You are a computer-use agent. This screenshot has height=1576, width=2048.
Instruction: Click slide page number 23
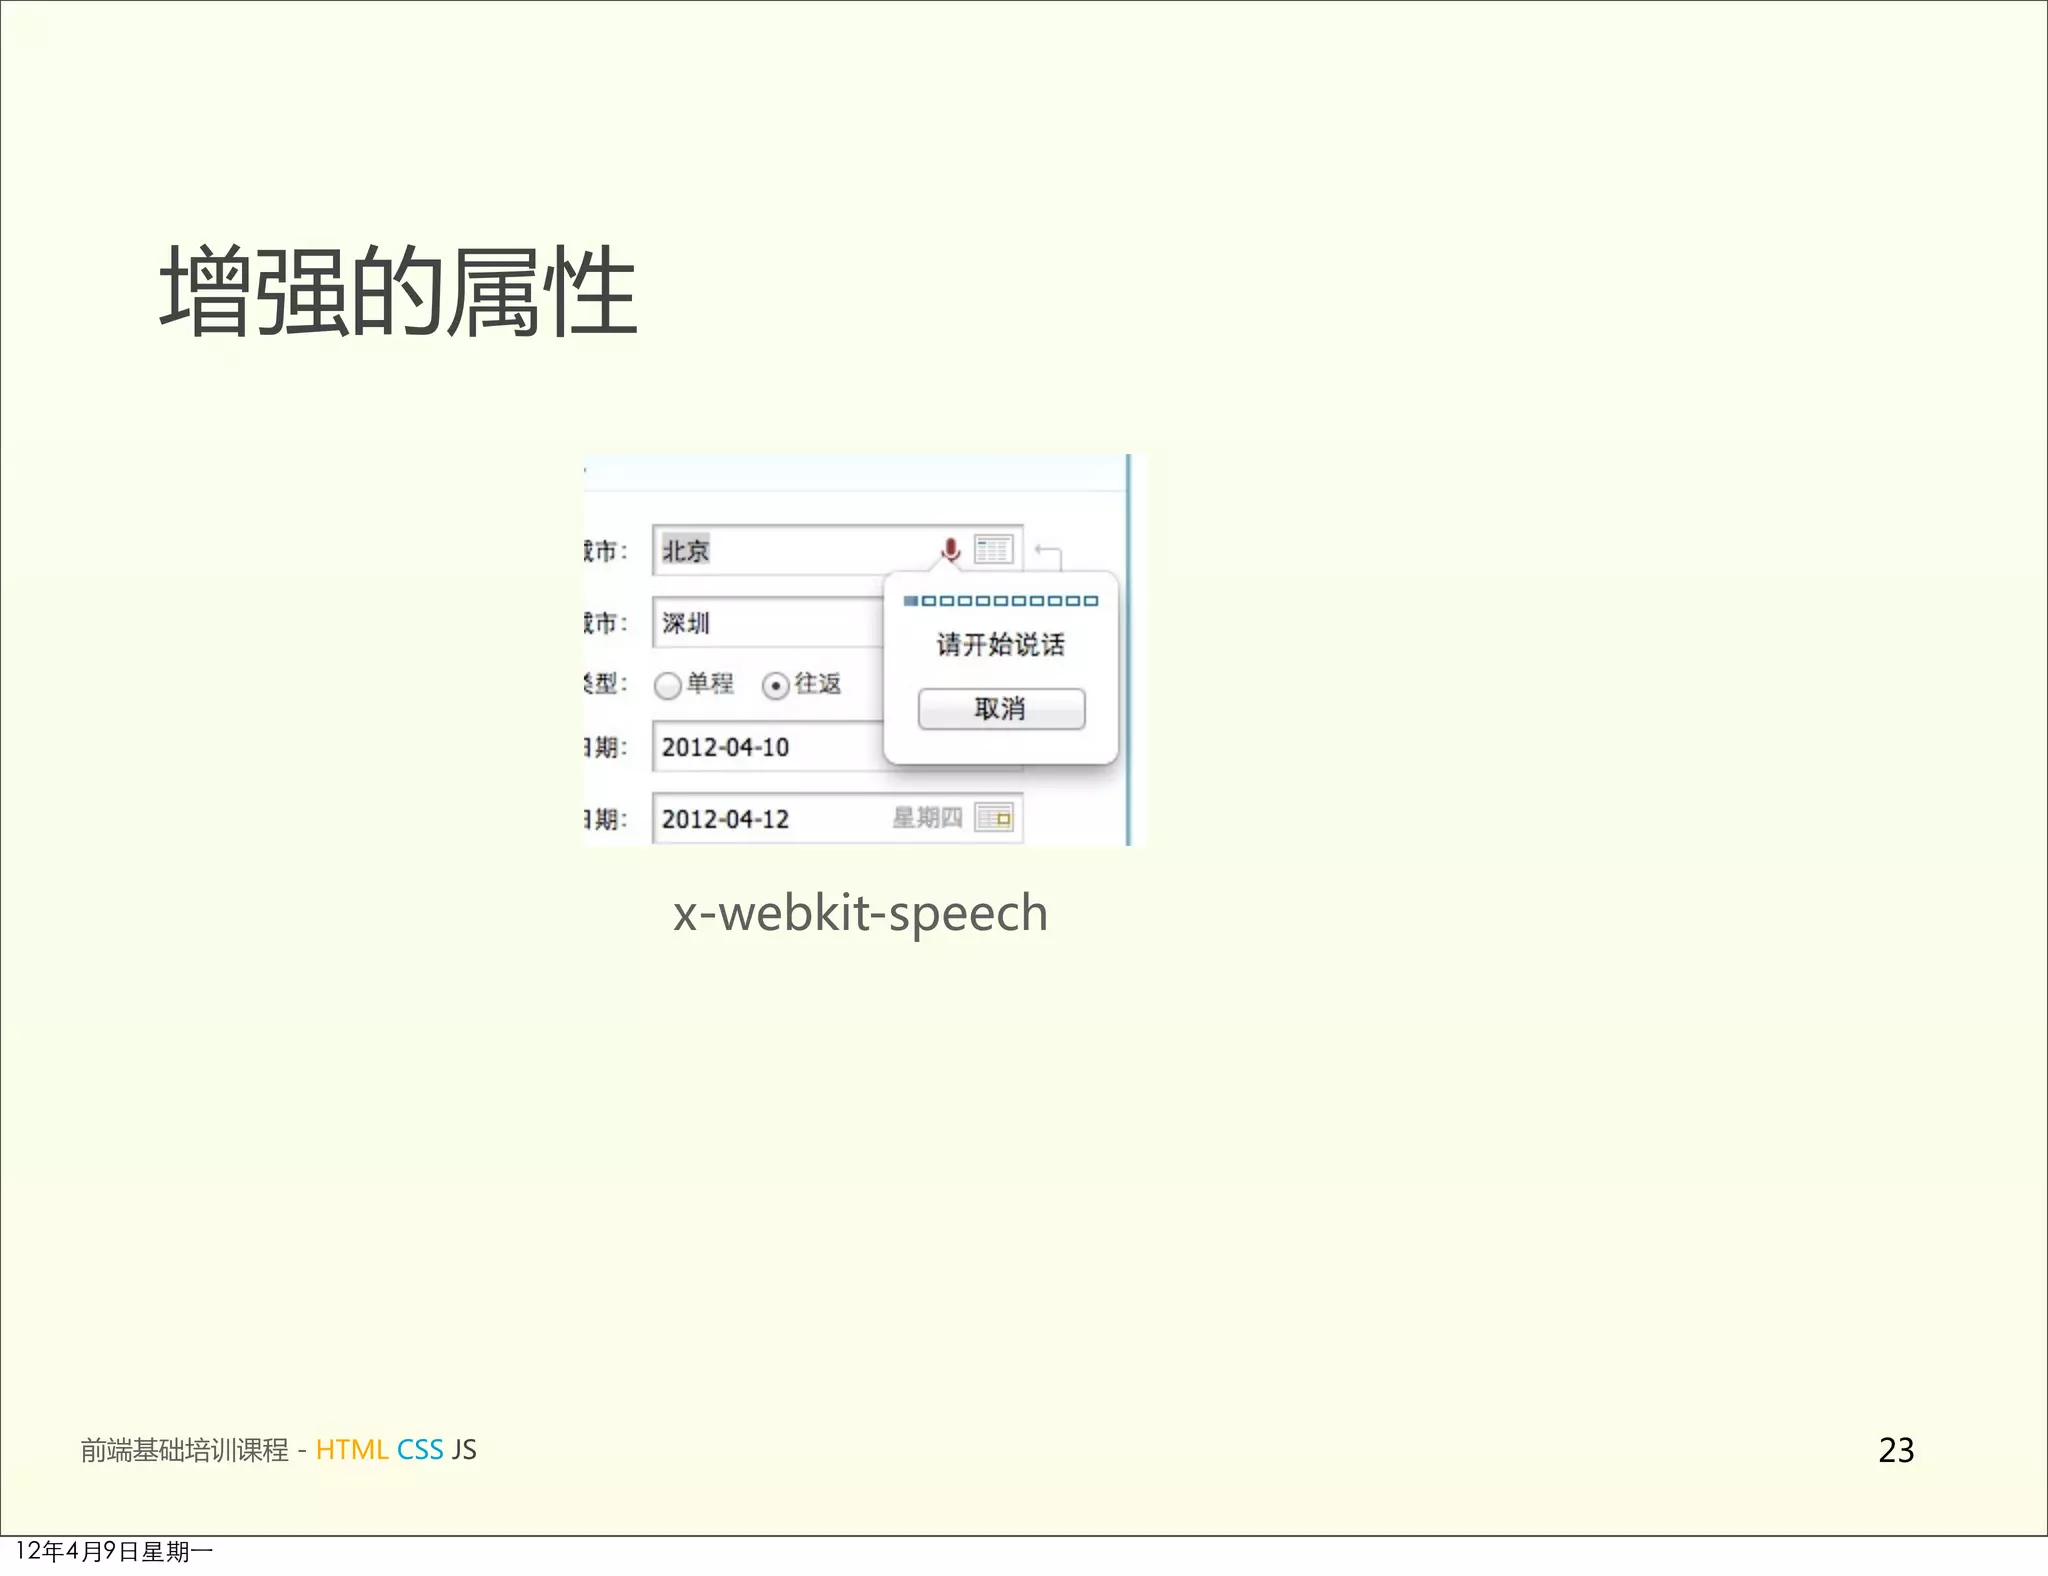[1896, 1450]
